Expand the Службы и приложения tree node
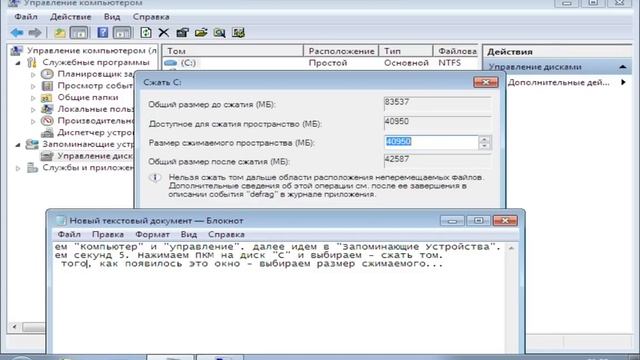 pos(18,168)
